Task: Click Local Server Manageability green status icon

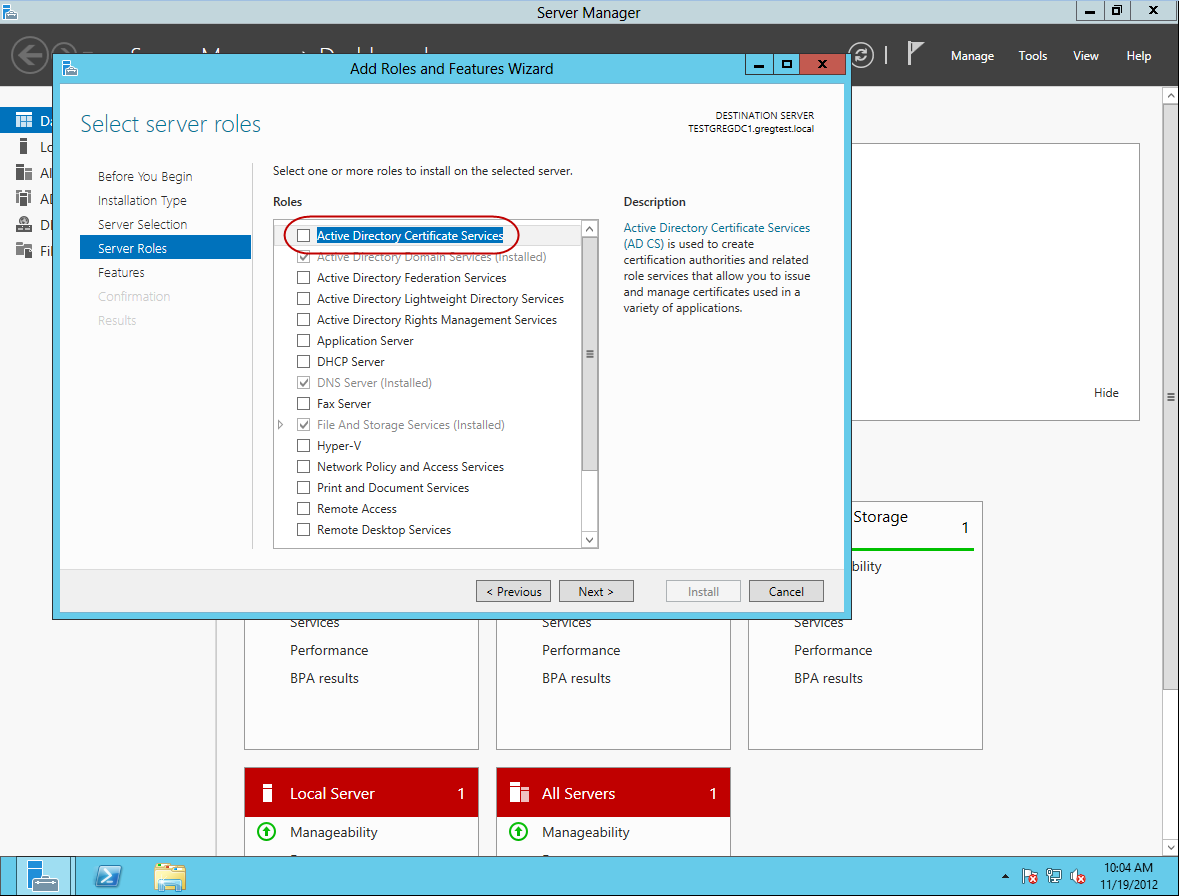Action: click(x=267, y=831)
